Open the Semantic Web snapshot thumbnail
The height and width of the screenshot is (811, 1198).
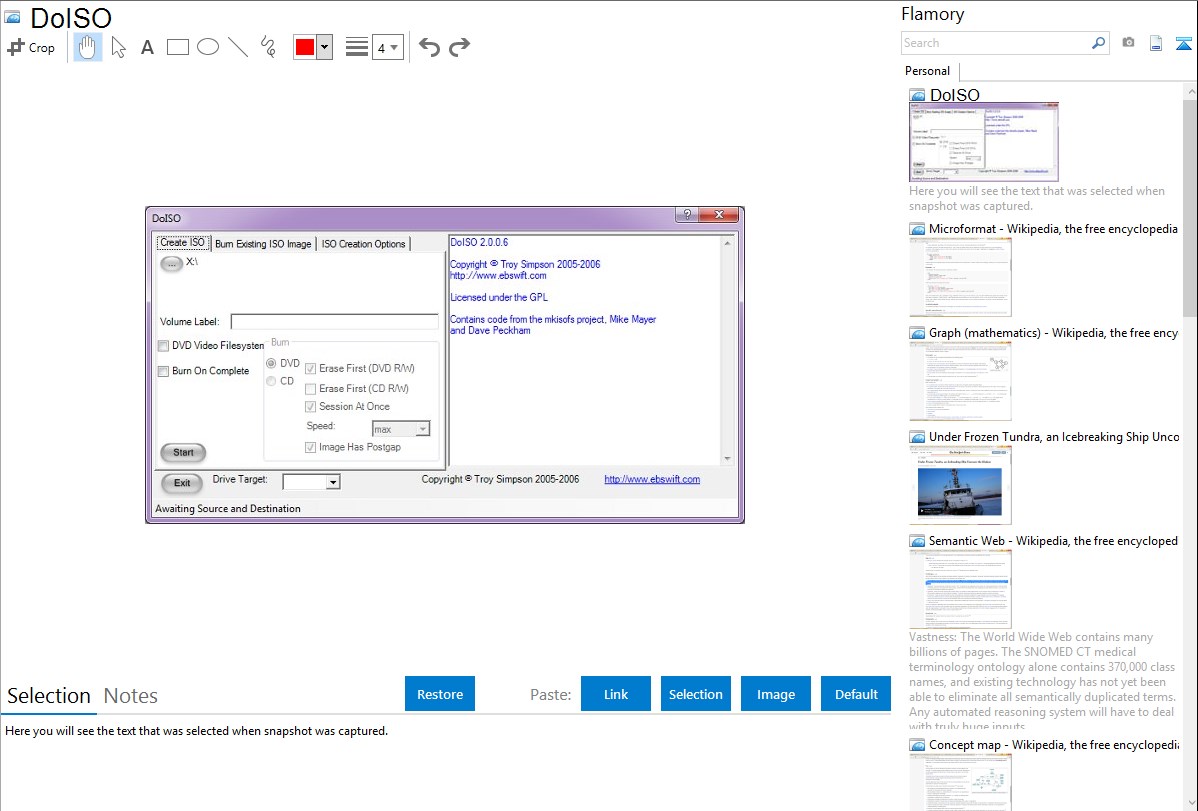point(960,589)
